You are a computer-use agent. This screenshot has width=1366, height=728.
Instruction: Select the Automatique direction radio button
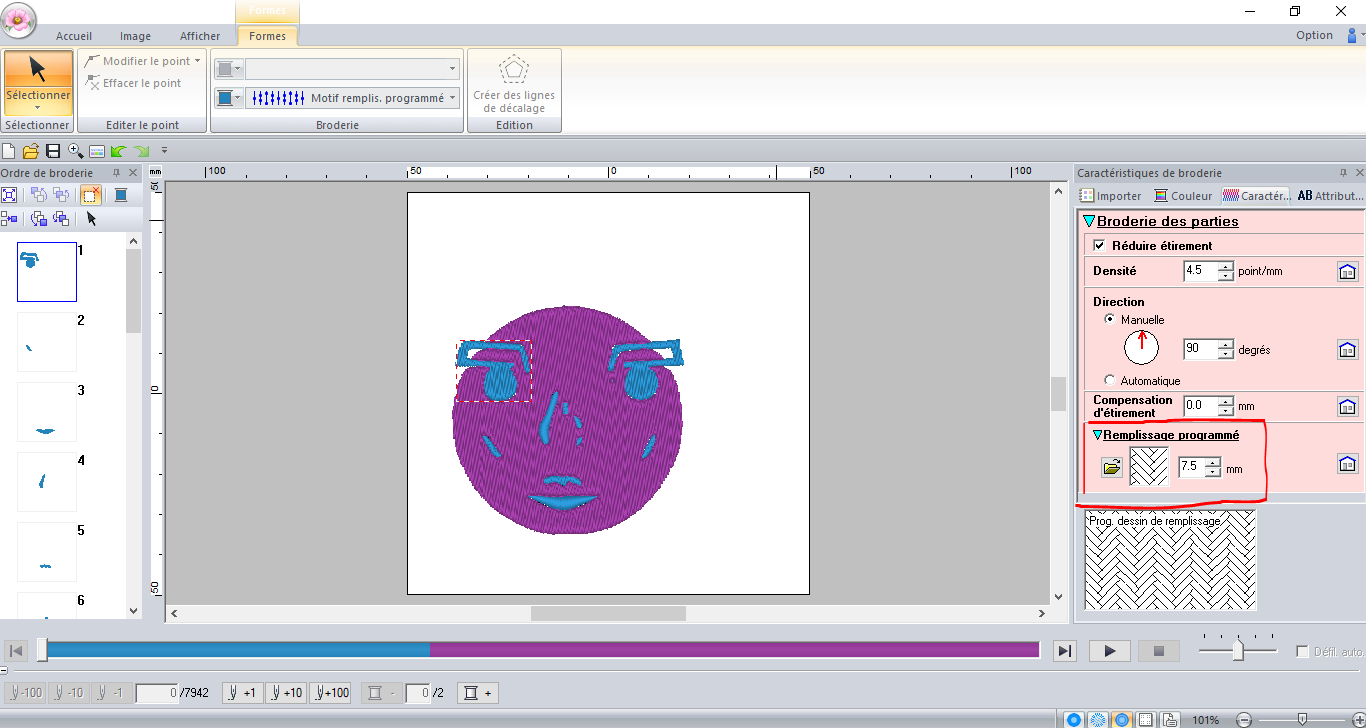click(1110, 380)
